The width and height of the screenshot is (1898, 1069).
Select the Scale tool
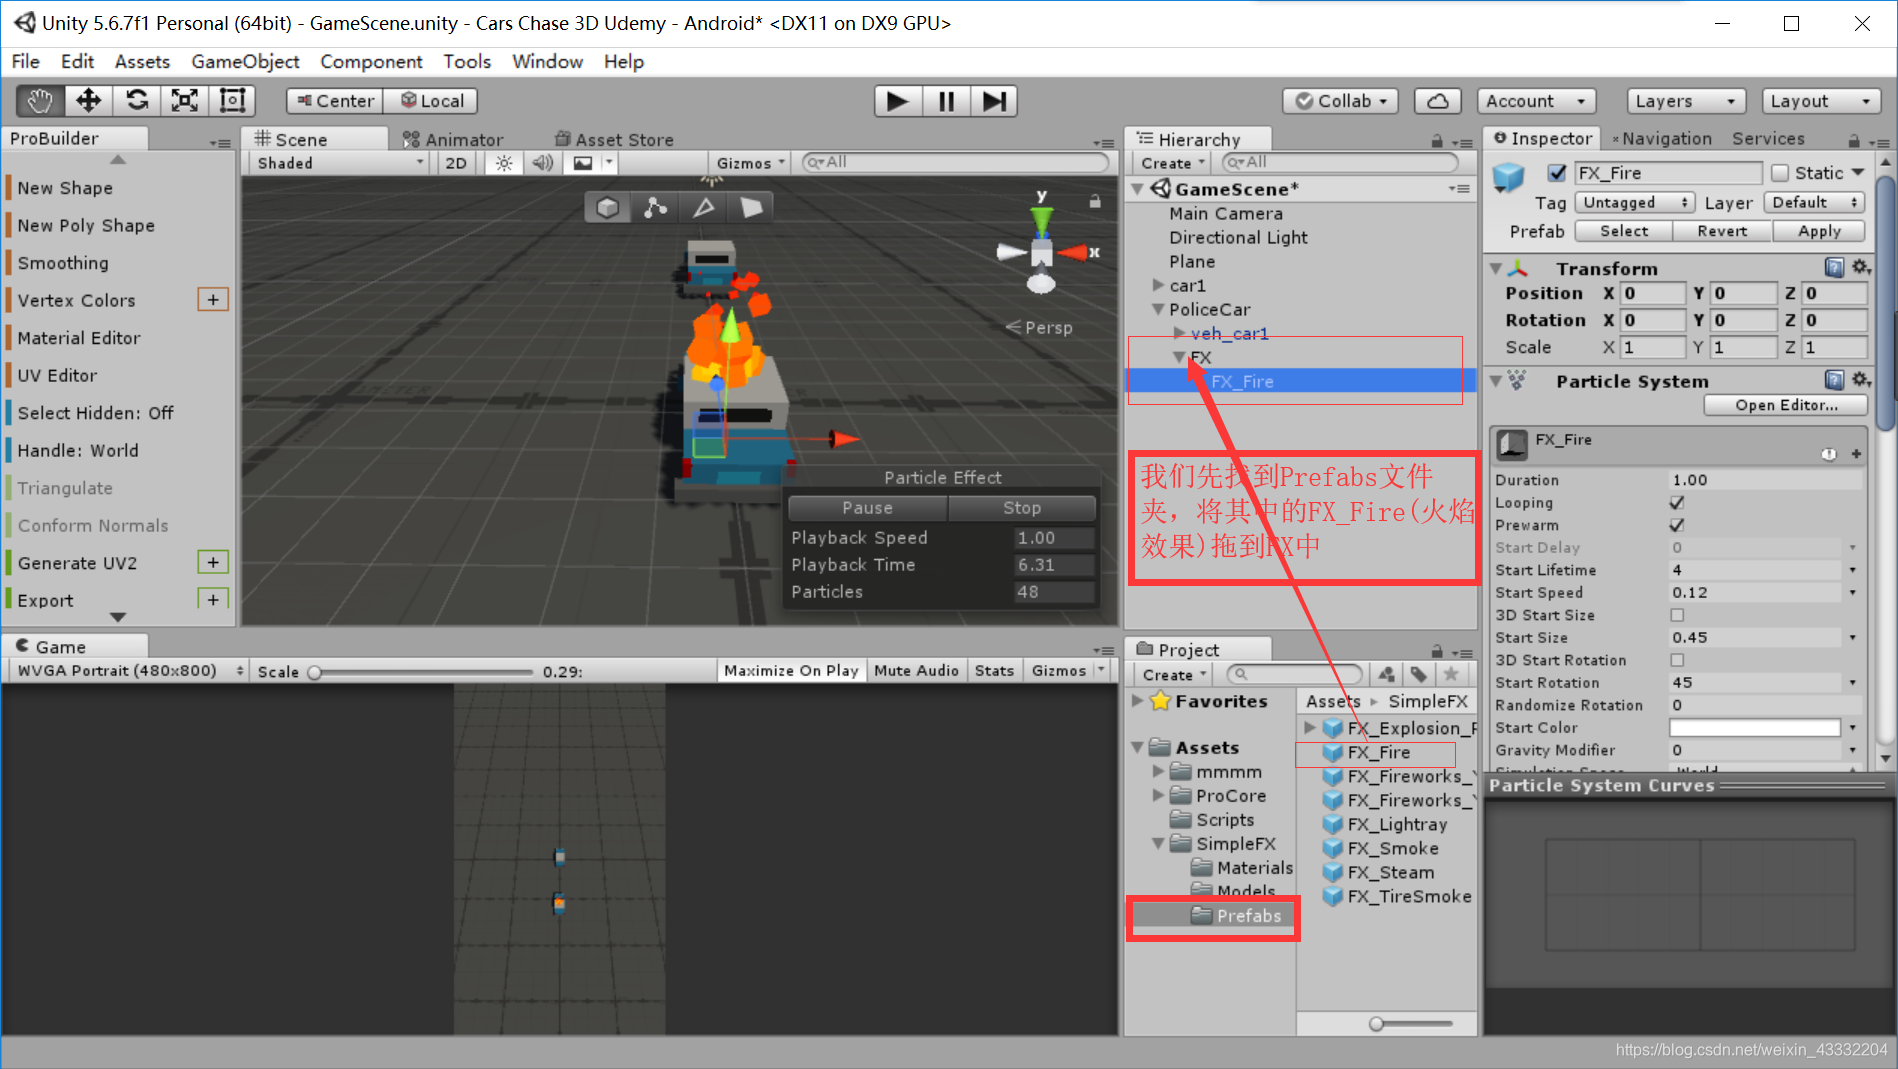point(184,100)
